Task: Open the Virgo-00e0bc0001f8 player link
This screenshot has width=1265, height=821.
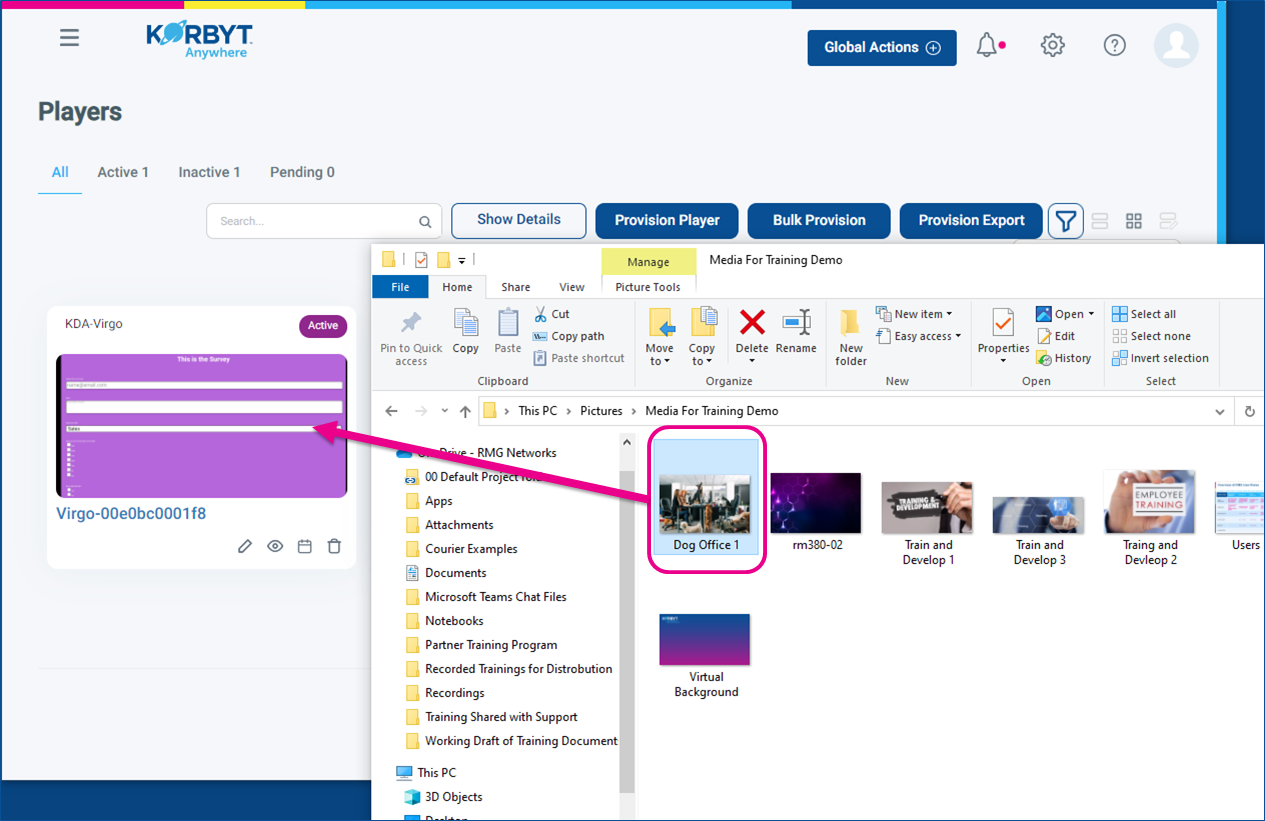Action: point(131,514)
